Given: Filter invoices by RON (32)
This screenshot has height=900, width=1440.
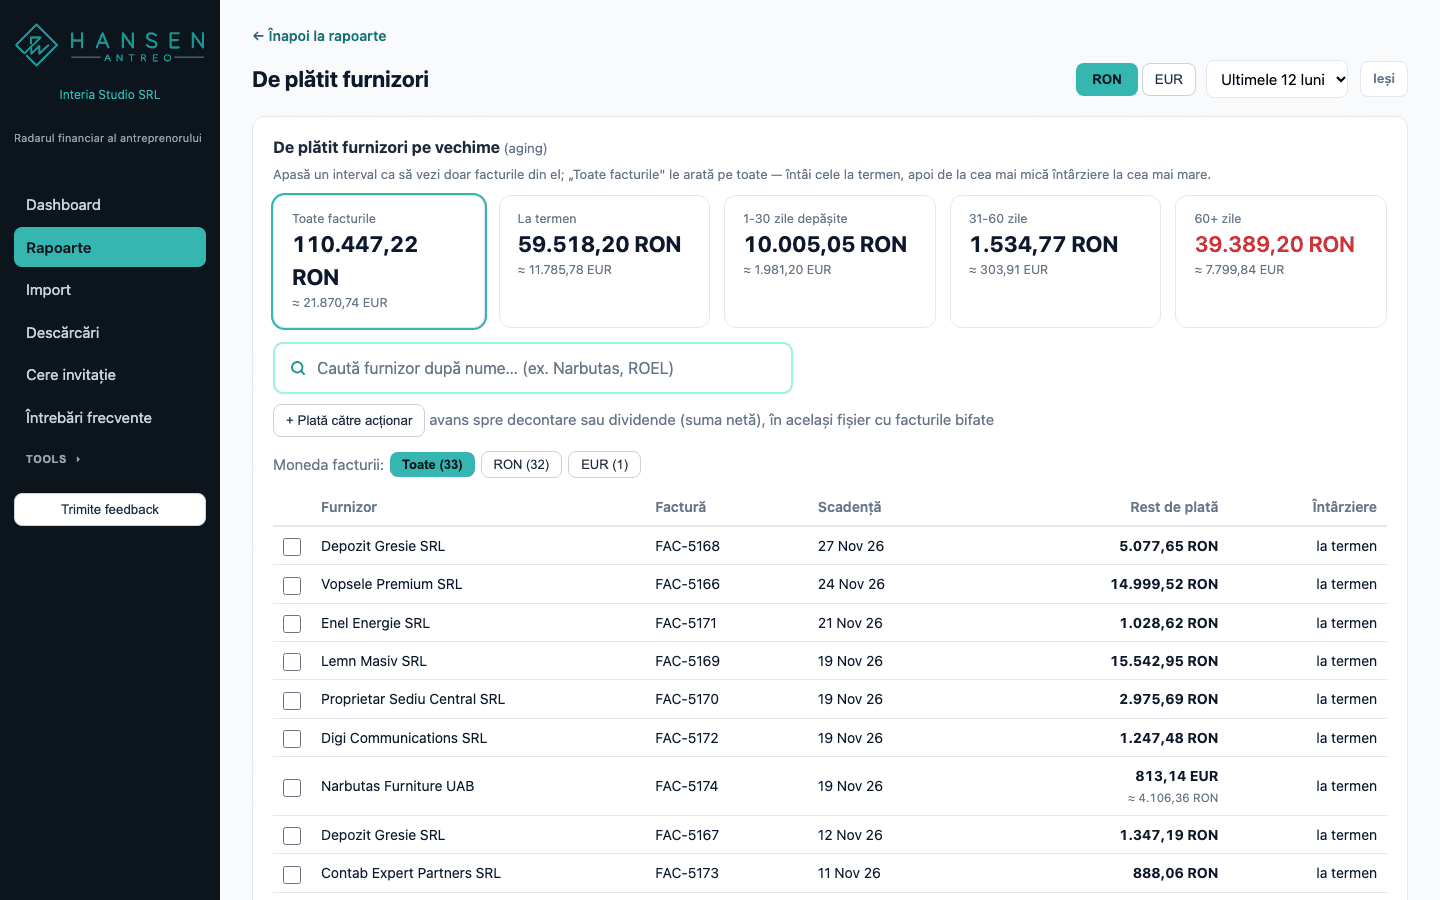Looking at the screenshot, I should coord(521,464).
